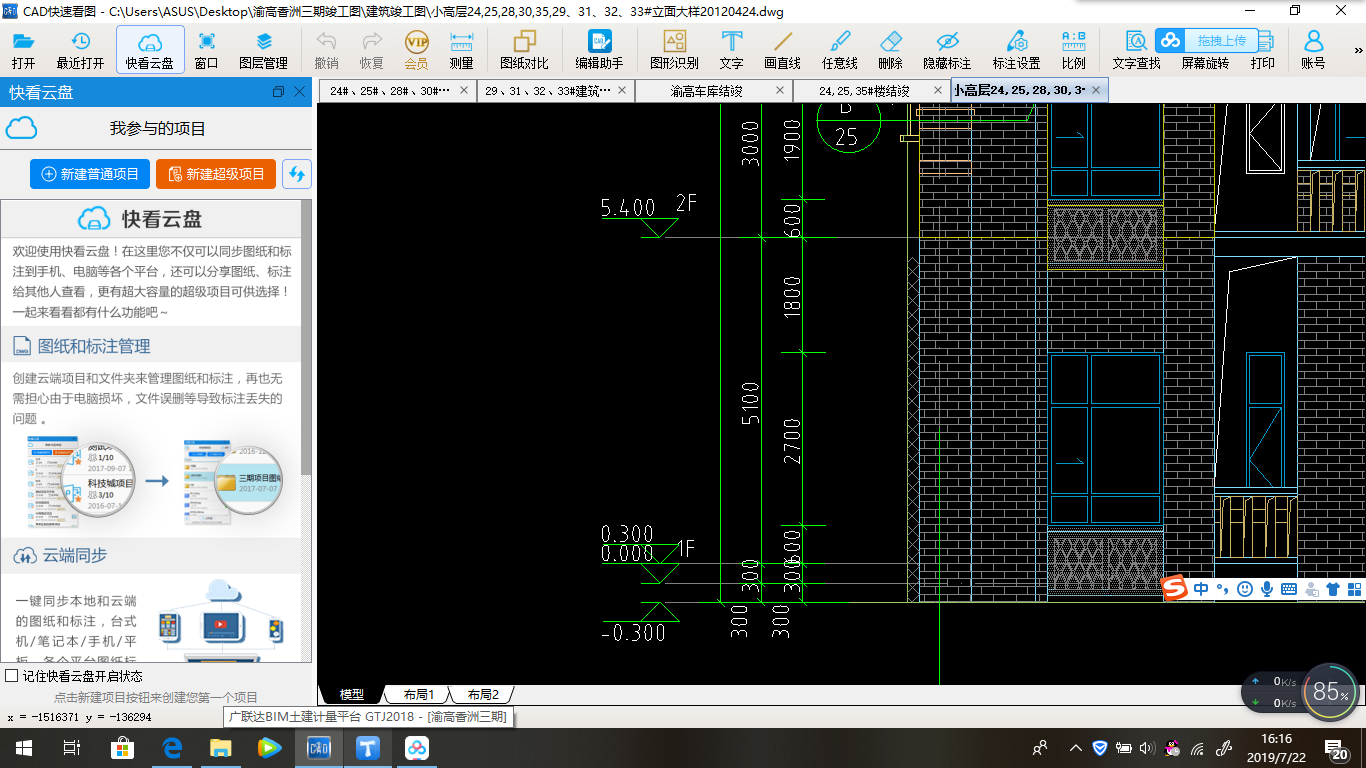Switch to the 24,25,35#楼结竣 tab
Image resolution: width=1366 pixels, height=768 pixels.
click(x=864, y=91)
